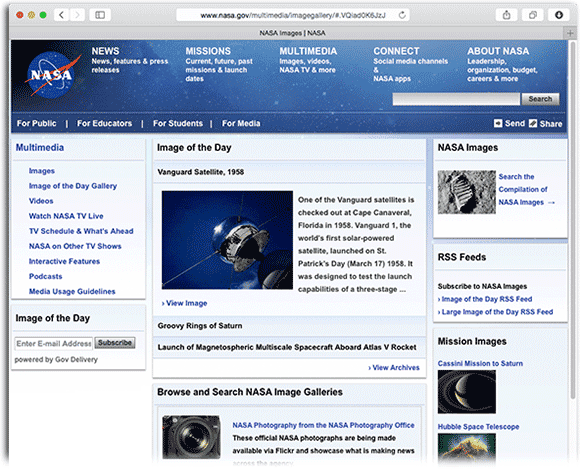Click the Subscribe button
Image resolution: width=580 pixels, height=470 pixels.
tap(115, 343)
